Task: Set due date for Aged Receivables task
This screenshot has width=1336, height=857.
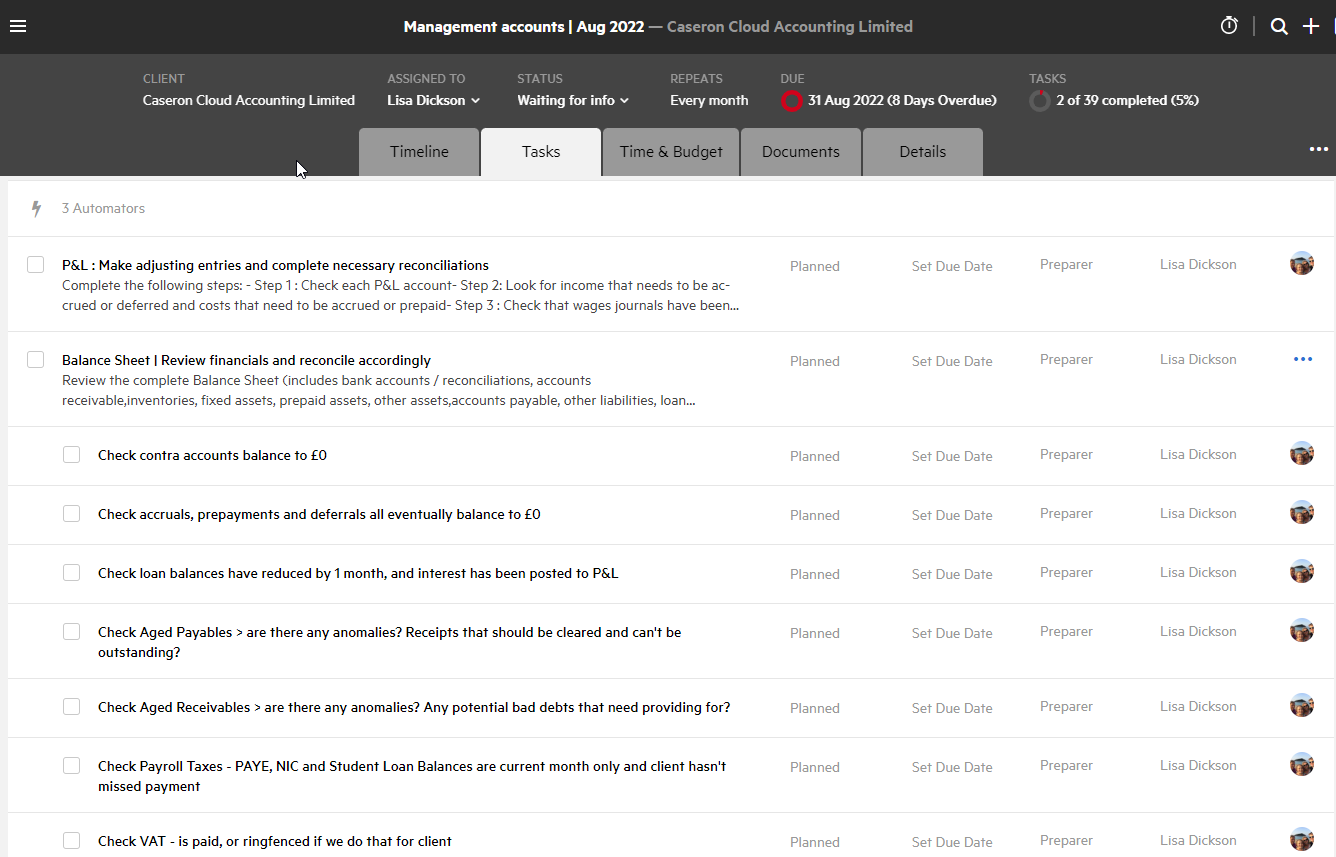Action: pos(952,708)
